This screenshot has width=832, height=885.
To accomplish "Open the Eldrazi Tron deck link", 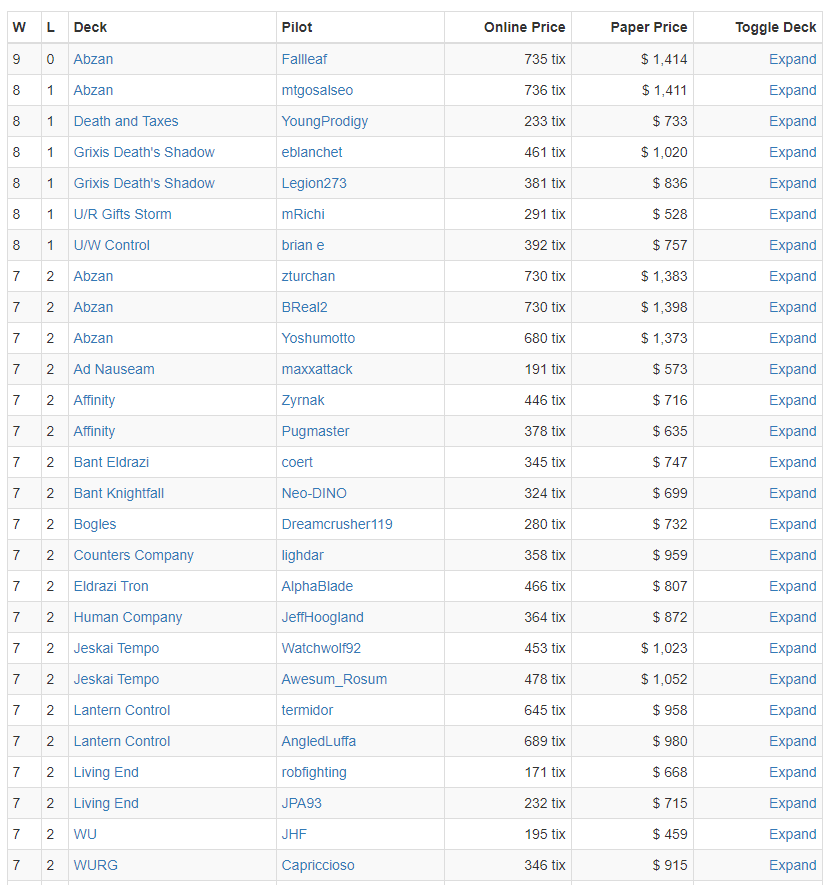I will point(111,586).
